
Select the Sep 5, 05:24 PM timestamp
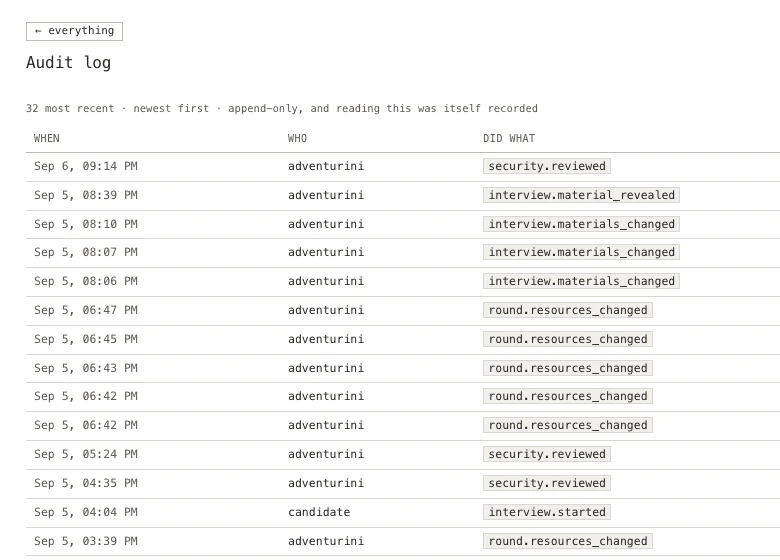(86, 454)
